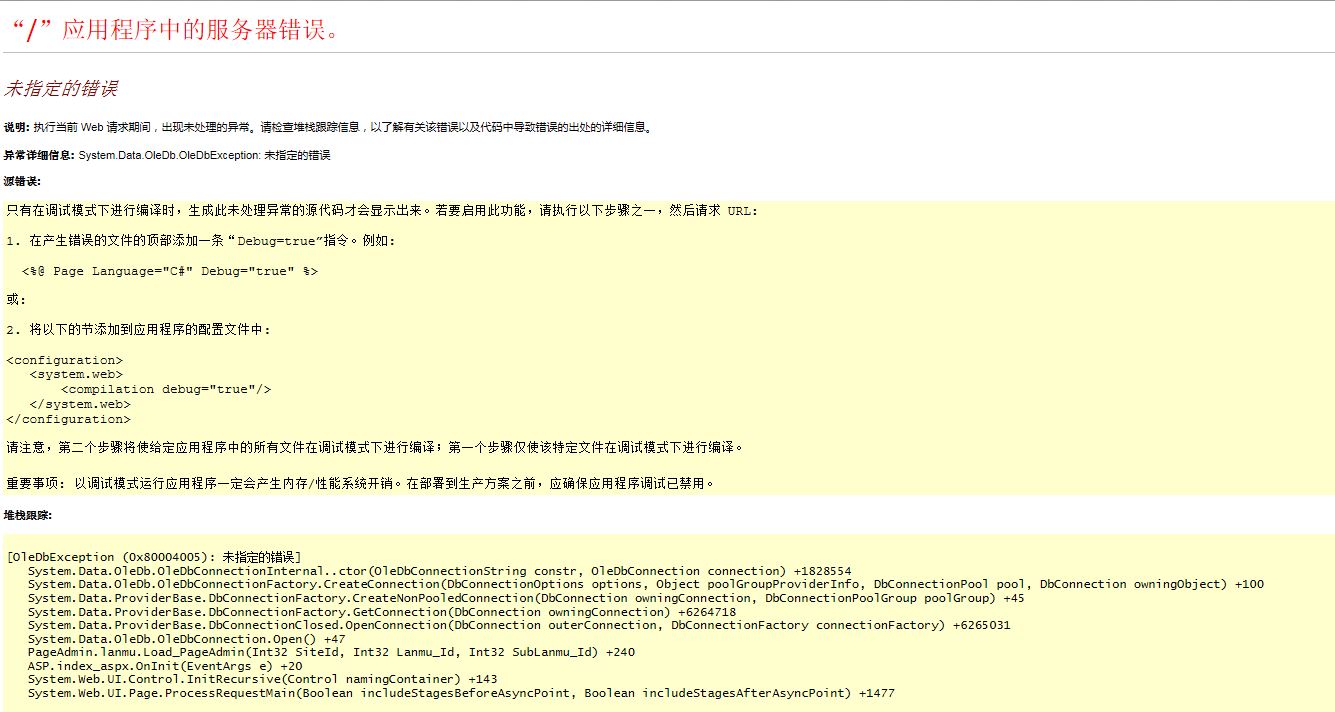The width and height of the screenshot is (1335, 712).
Task: Click the Page.ProcessRequestMain stack trace line
Action: pyautogui.click(x=460, y=693)
